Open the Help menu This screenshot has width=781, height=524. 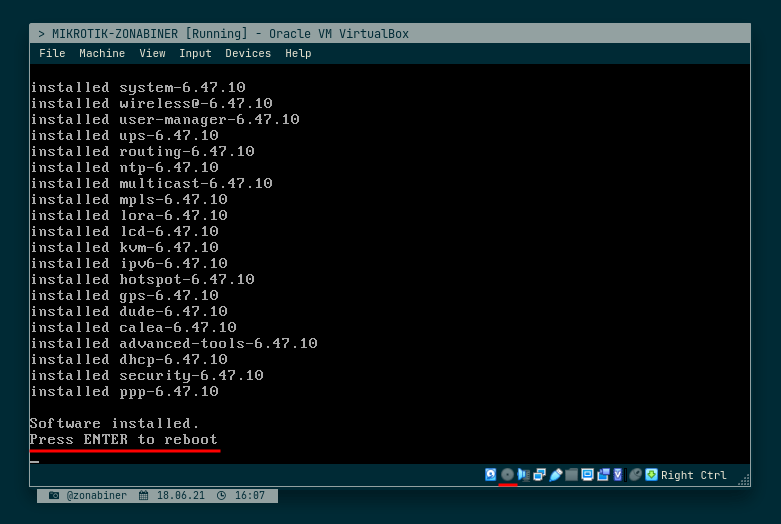coord(298,53)
